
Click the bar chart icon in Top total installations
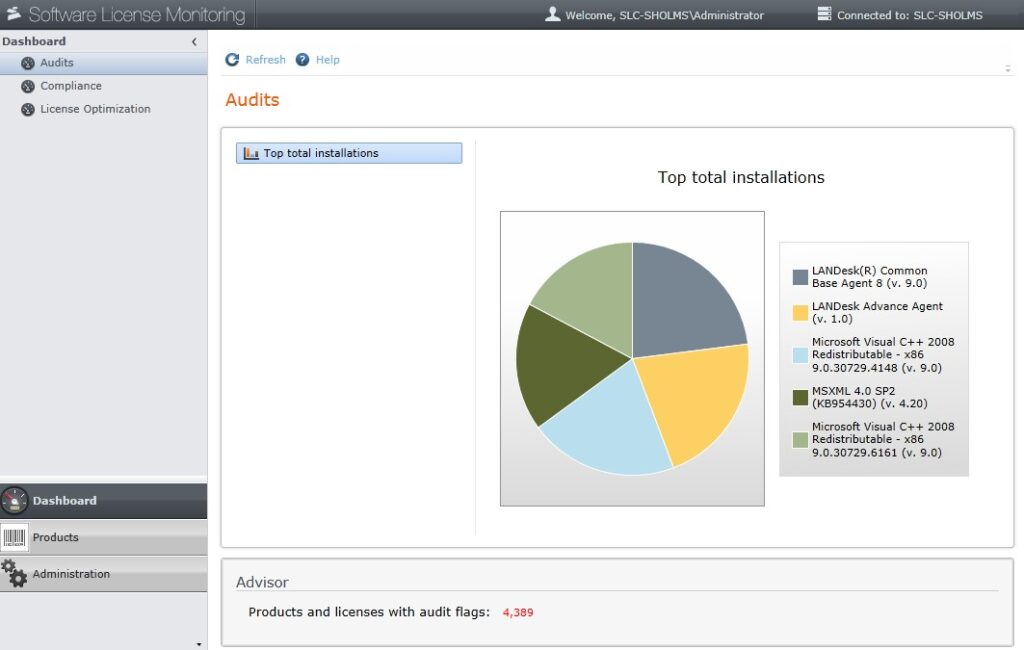251,154
